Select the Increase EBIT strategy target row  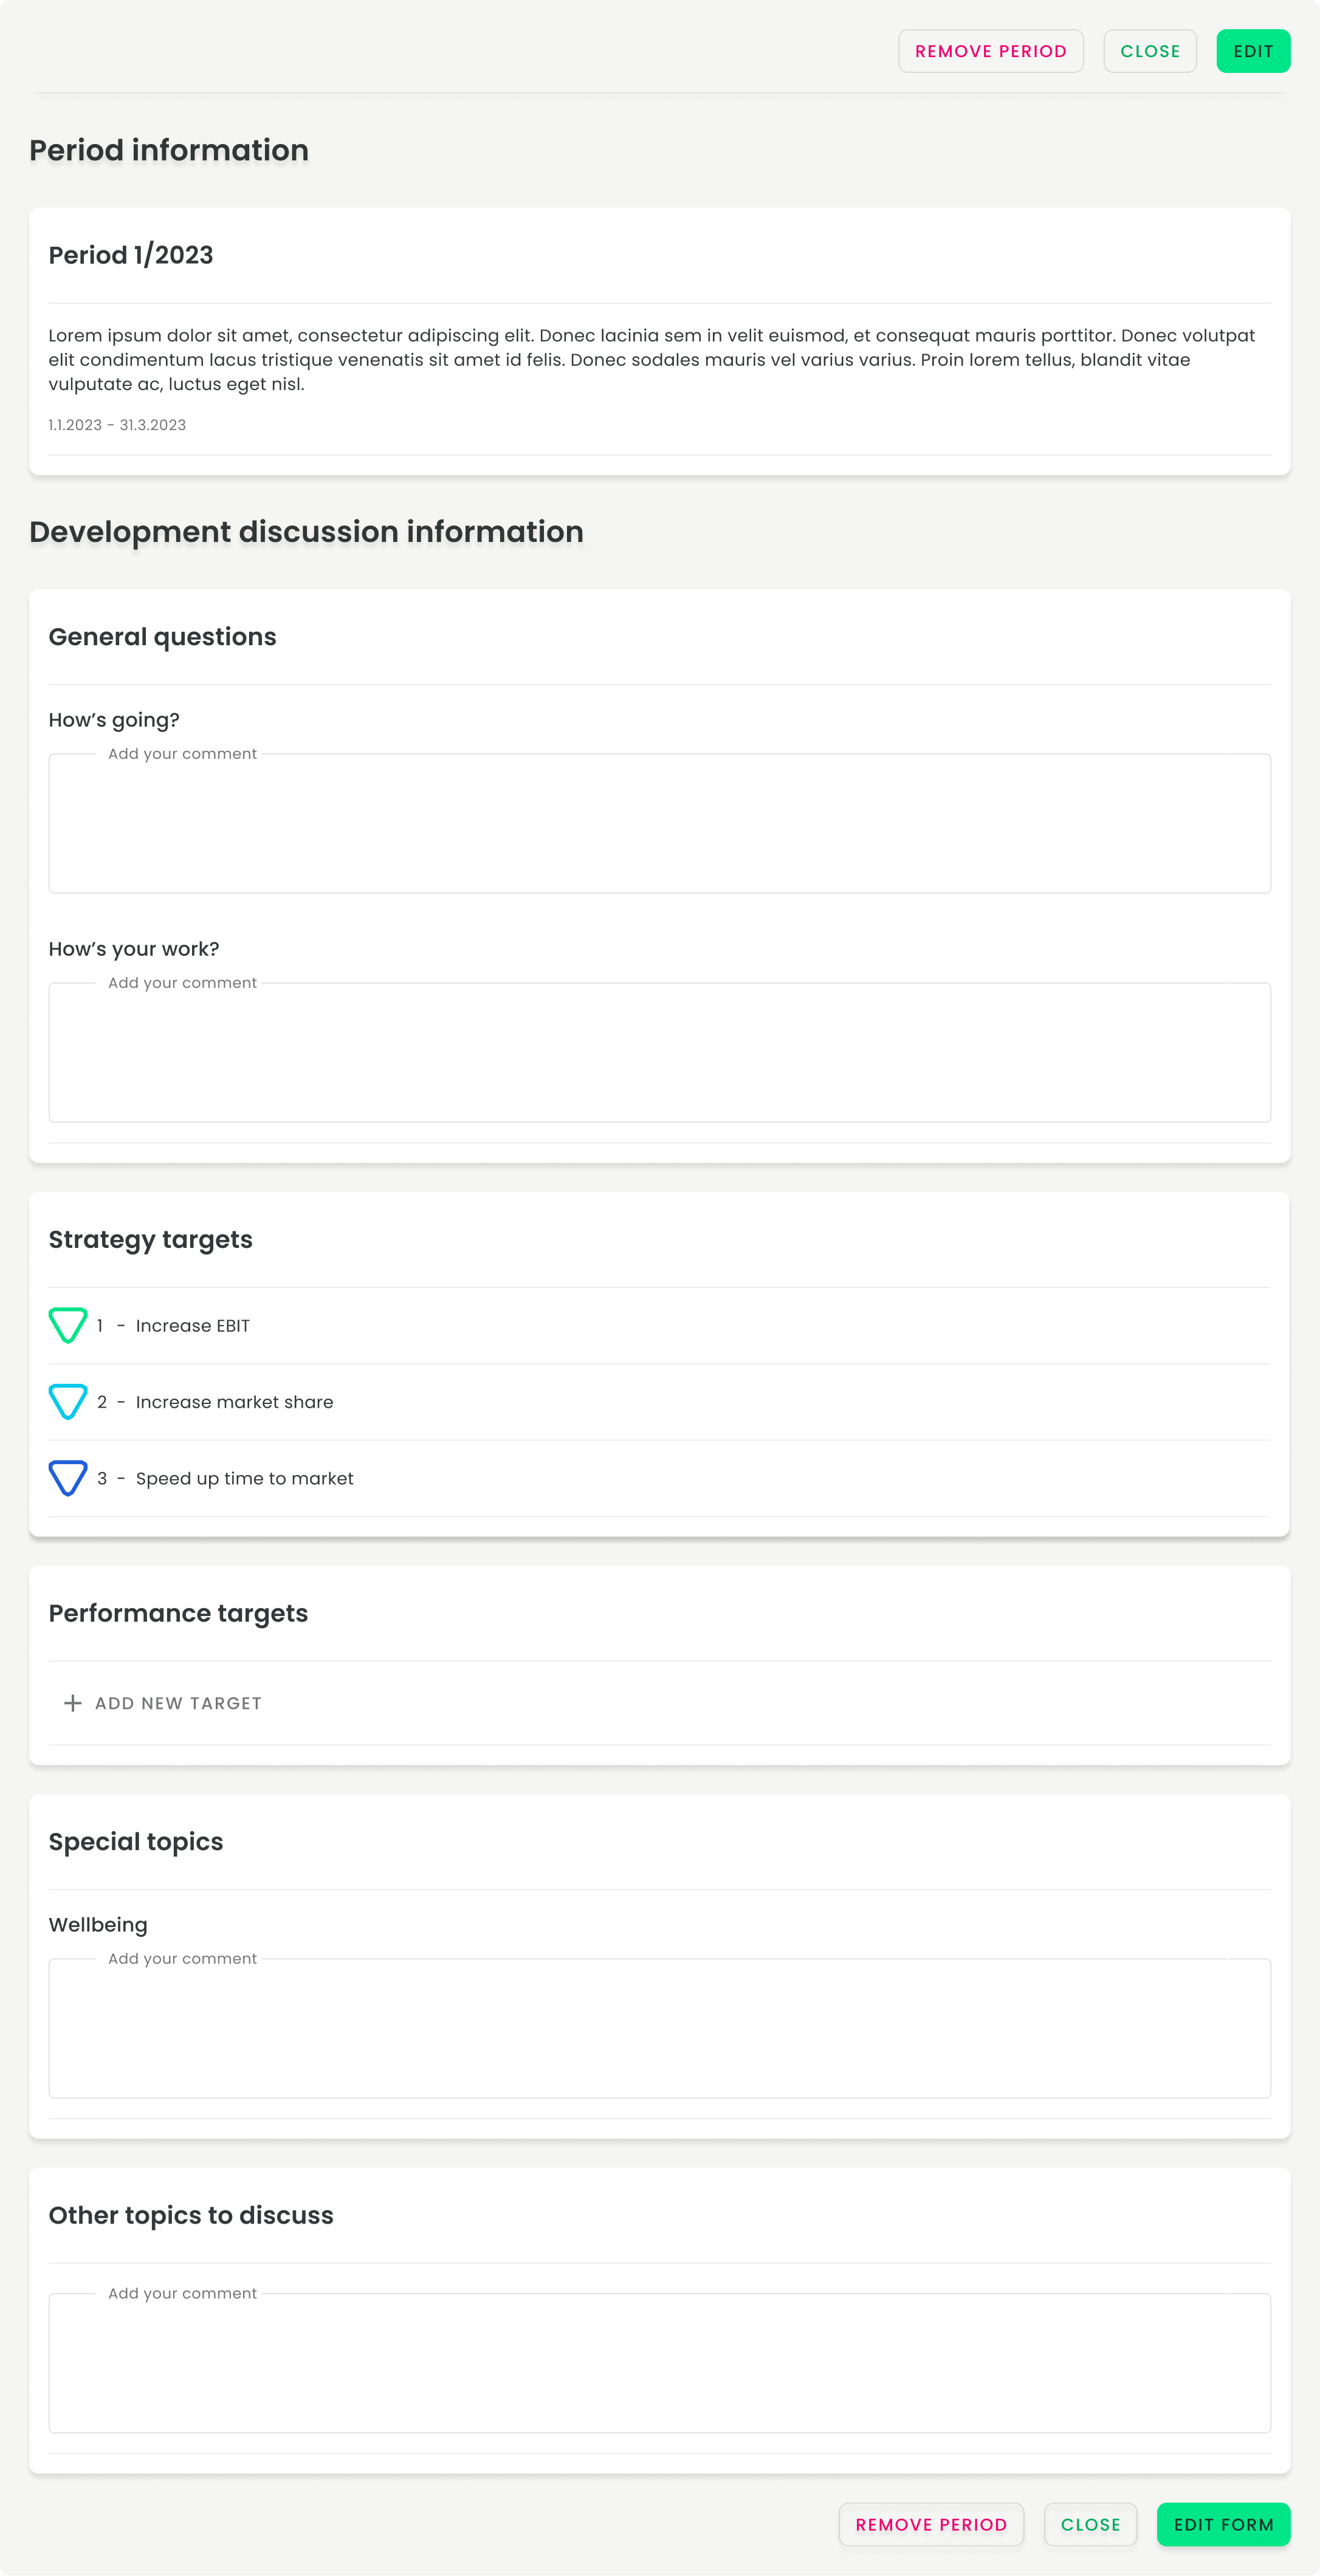[659, 1325]
